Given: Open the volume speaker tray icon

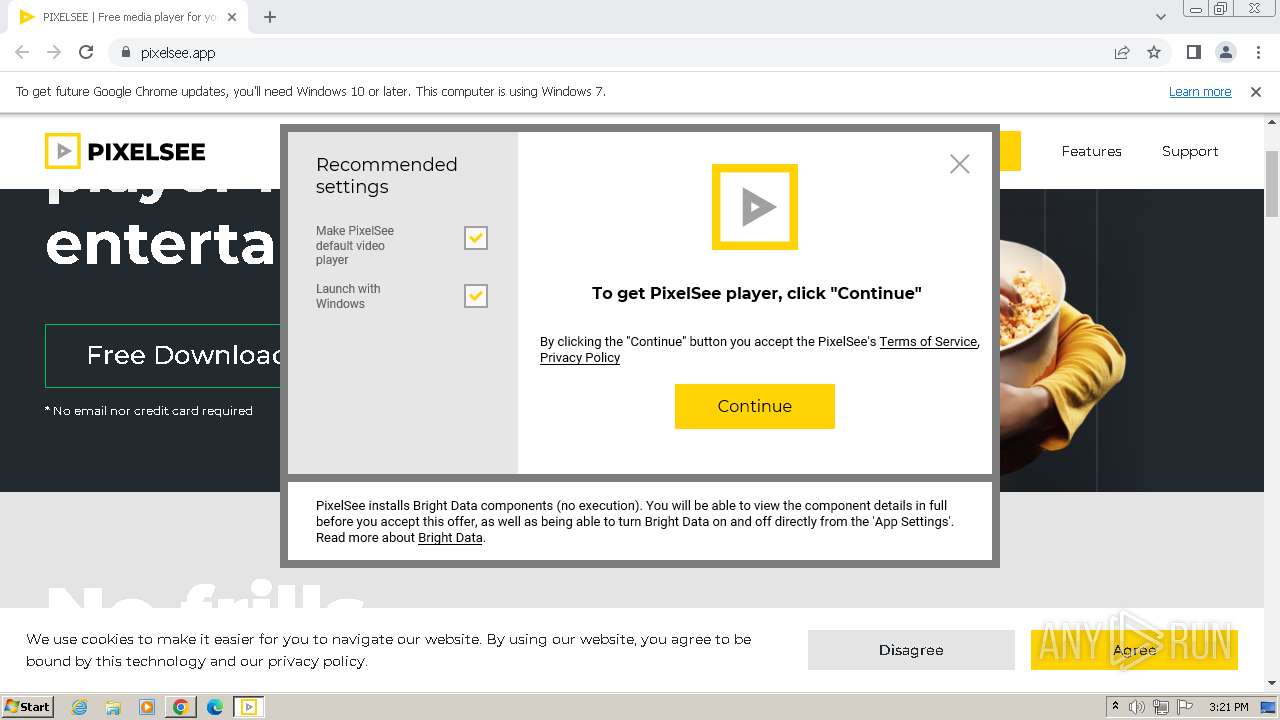Looking at the screenshot, I should point(1137,707).
